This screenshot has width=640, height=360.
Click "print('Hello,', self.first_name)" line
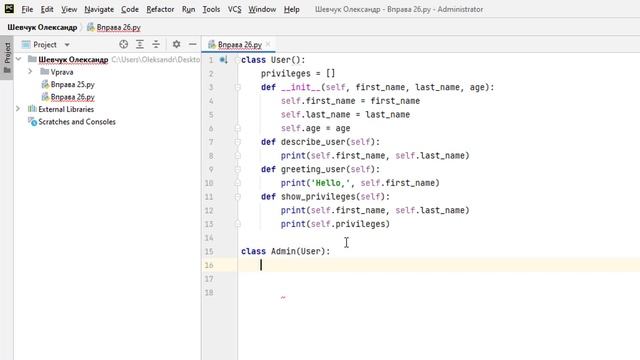click(x=360, y=183)
